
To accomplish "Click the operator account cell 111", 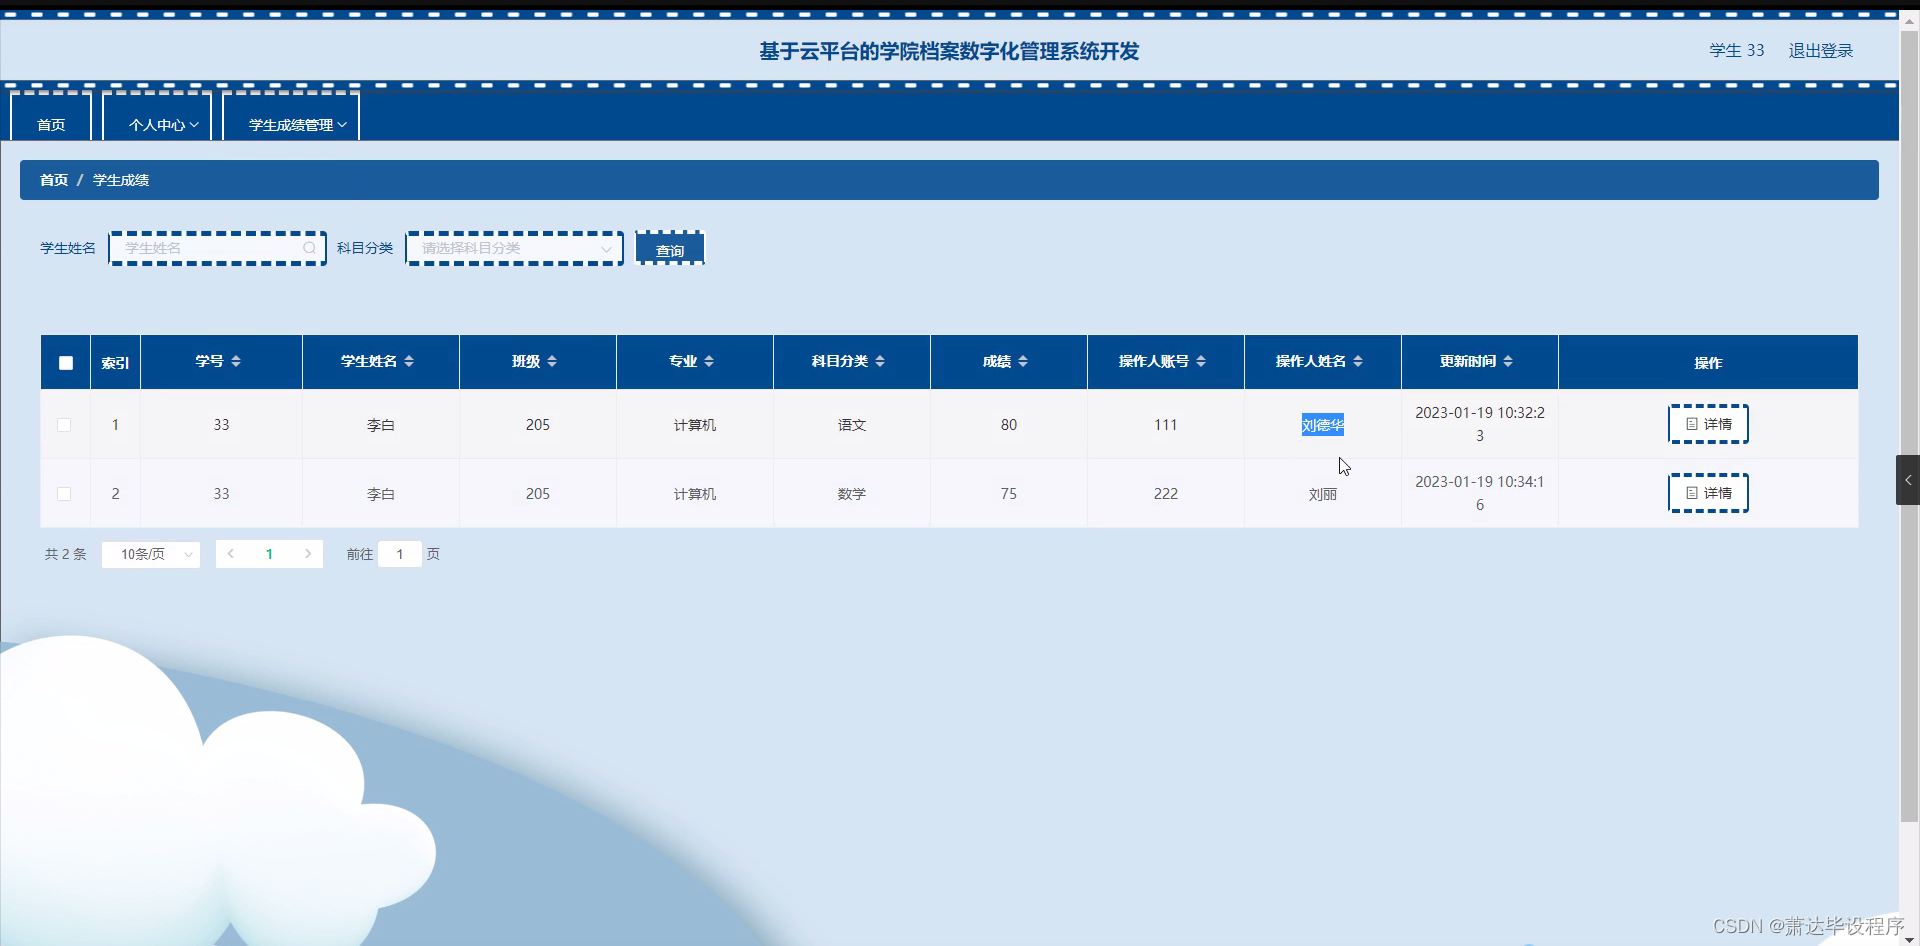I will point(1166,425).
